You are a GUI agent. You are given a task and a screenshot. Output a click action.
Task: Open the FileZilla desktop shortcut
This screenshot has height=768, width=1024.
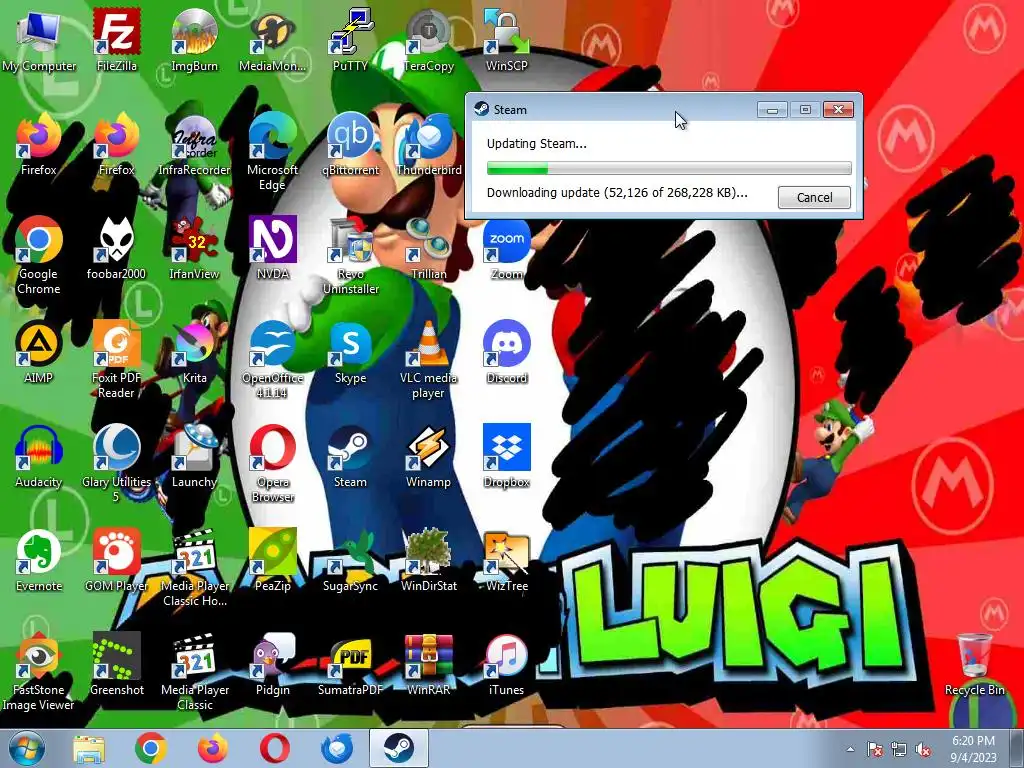pyautogui.click(x=116, y=39)
